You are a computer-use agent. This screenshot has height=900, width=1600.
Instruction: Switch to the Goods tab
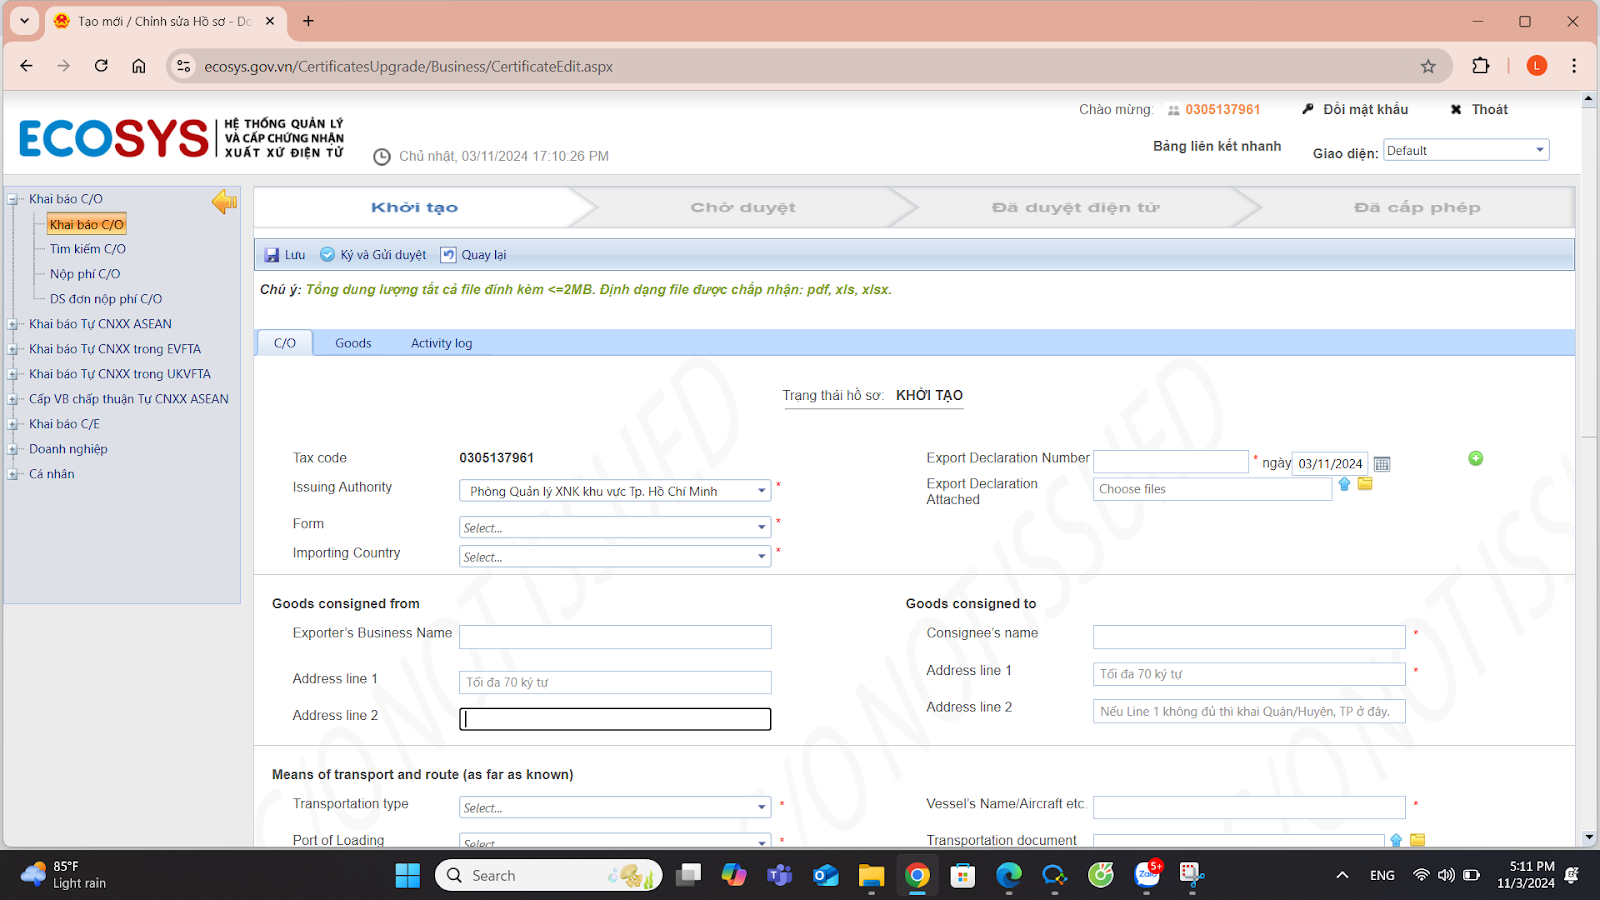click(353, 343)
